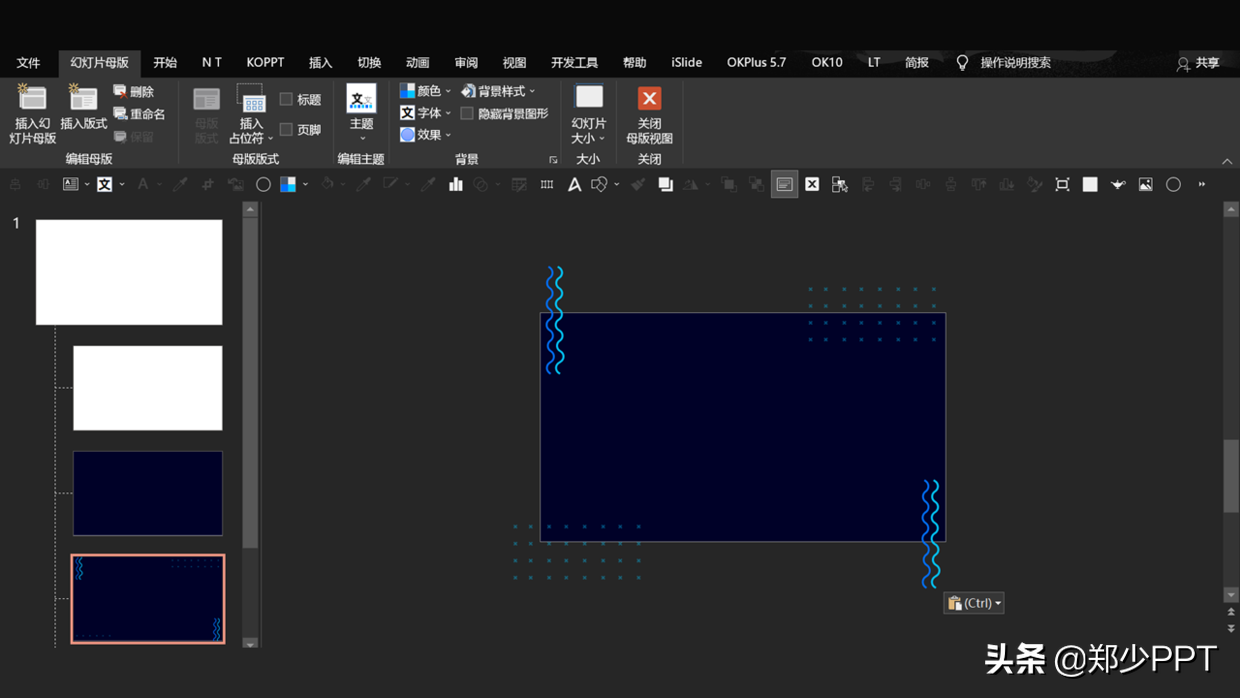Open the iSlide ribbon tab
Viewport: 1240px width, 698px height.
click(x=686, y=62)
